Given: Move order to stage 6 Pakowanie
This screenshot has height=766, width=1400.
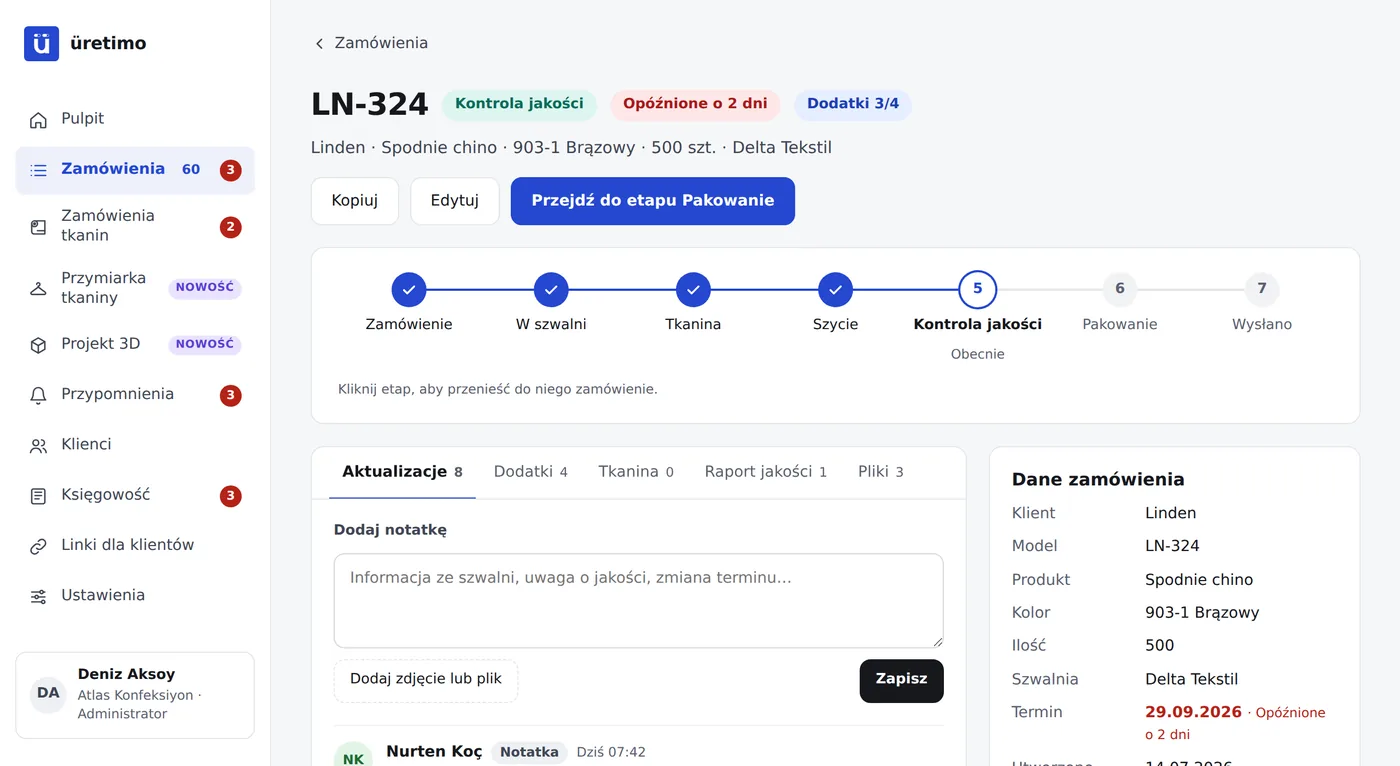Looking at the screenshot, I should tap(1120, 290).
